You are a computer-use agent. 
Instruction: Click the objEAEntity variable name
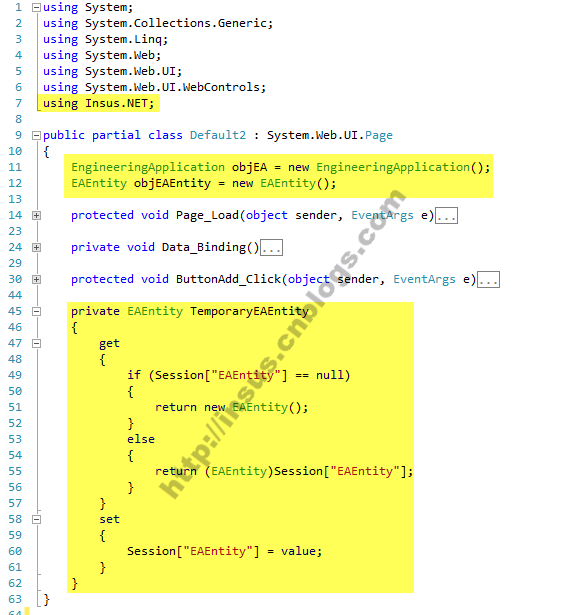(172, 184)
